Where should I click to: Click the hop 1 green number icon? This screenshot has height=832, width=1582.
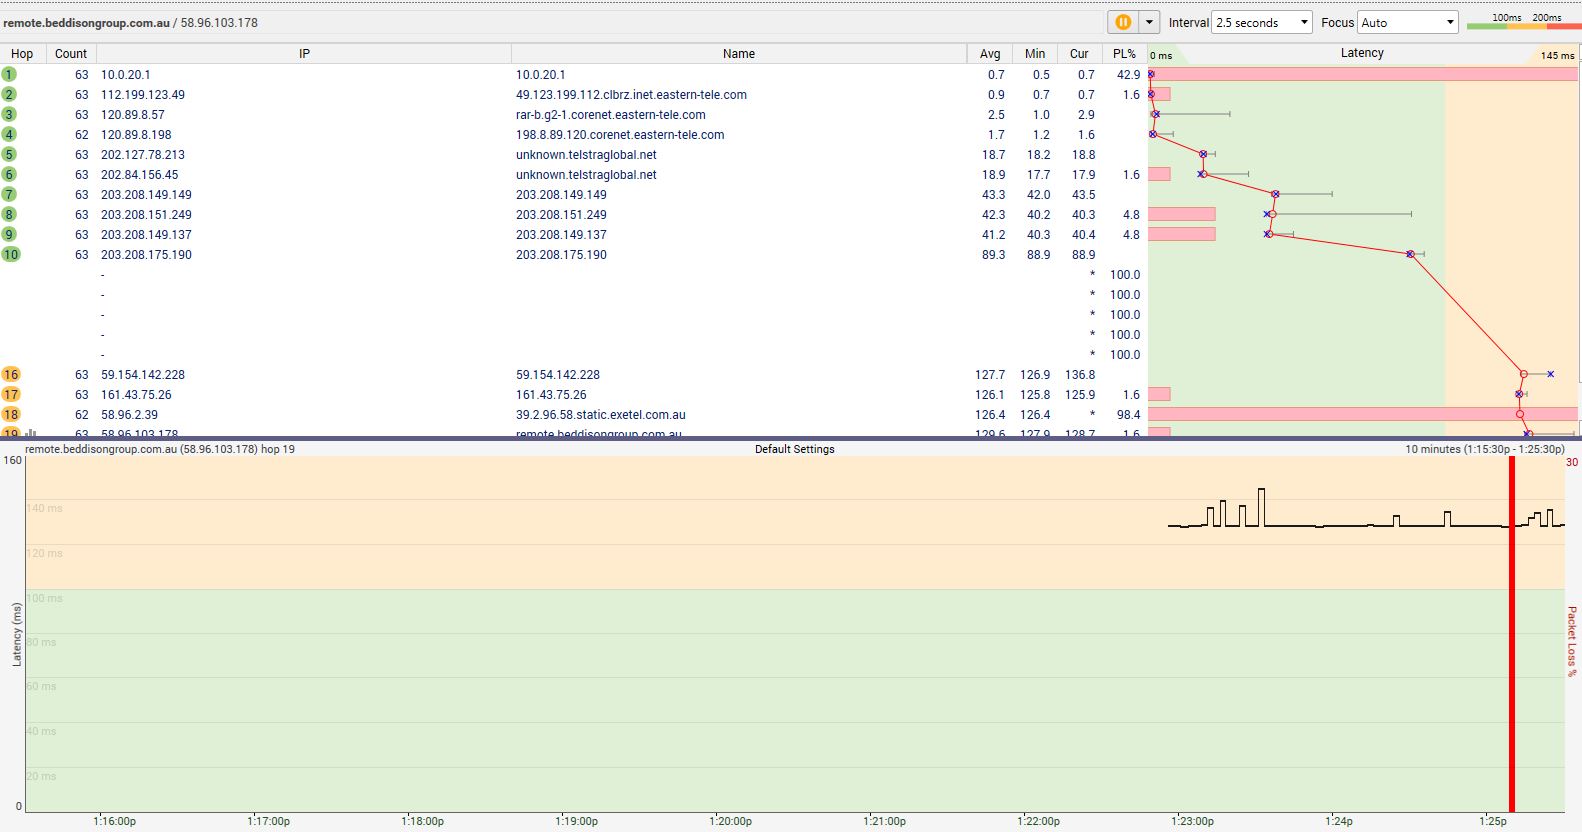[x=9, y=74]
